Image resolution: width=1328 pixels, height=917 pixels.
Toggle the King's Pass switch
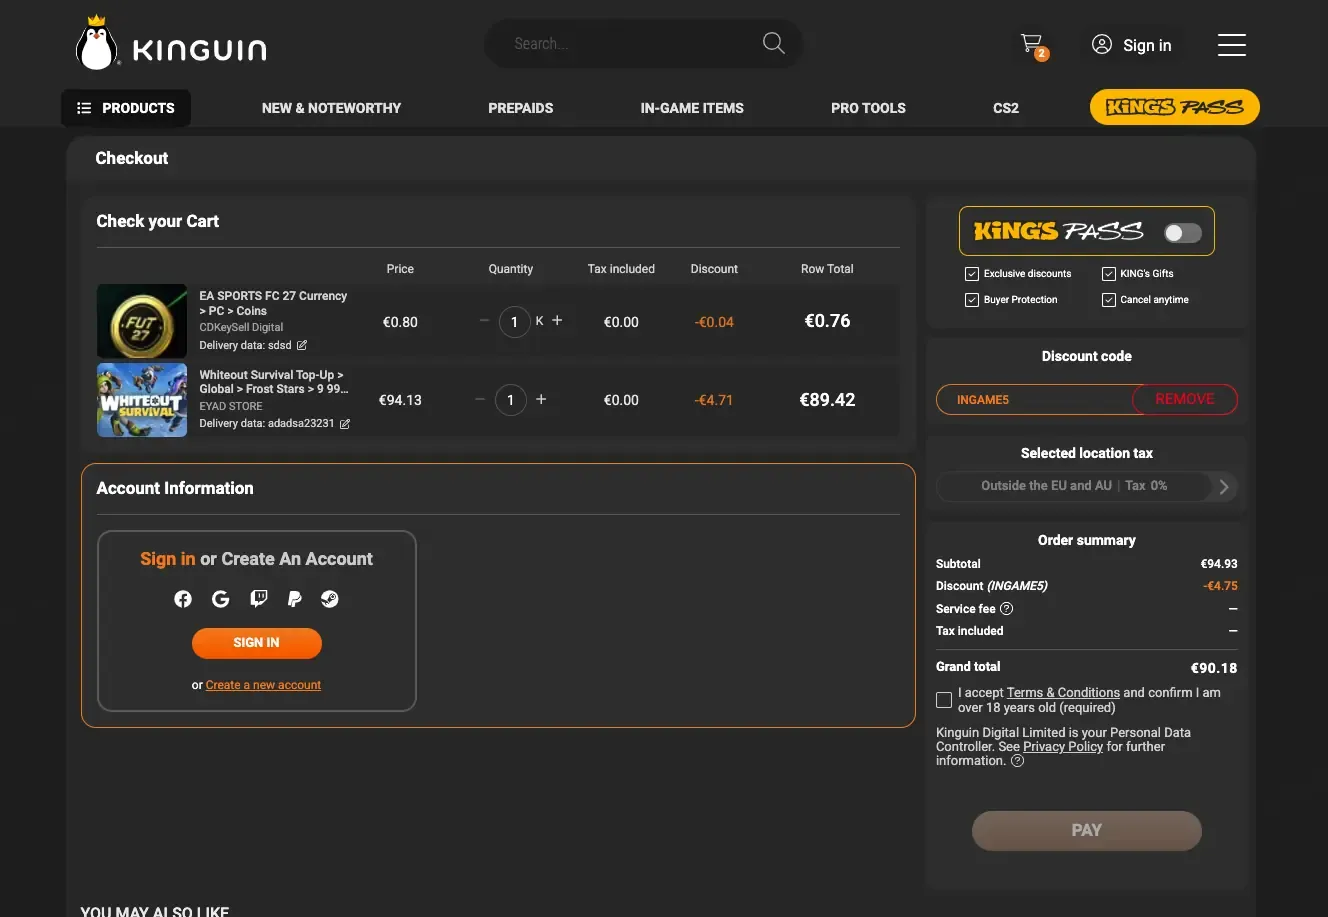(x=1183, y=232)
